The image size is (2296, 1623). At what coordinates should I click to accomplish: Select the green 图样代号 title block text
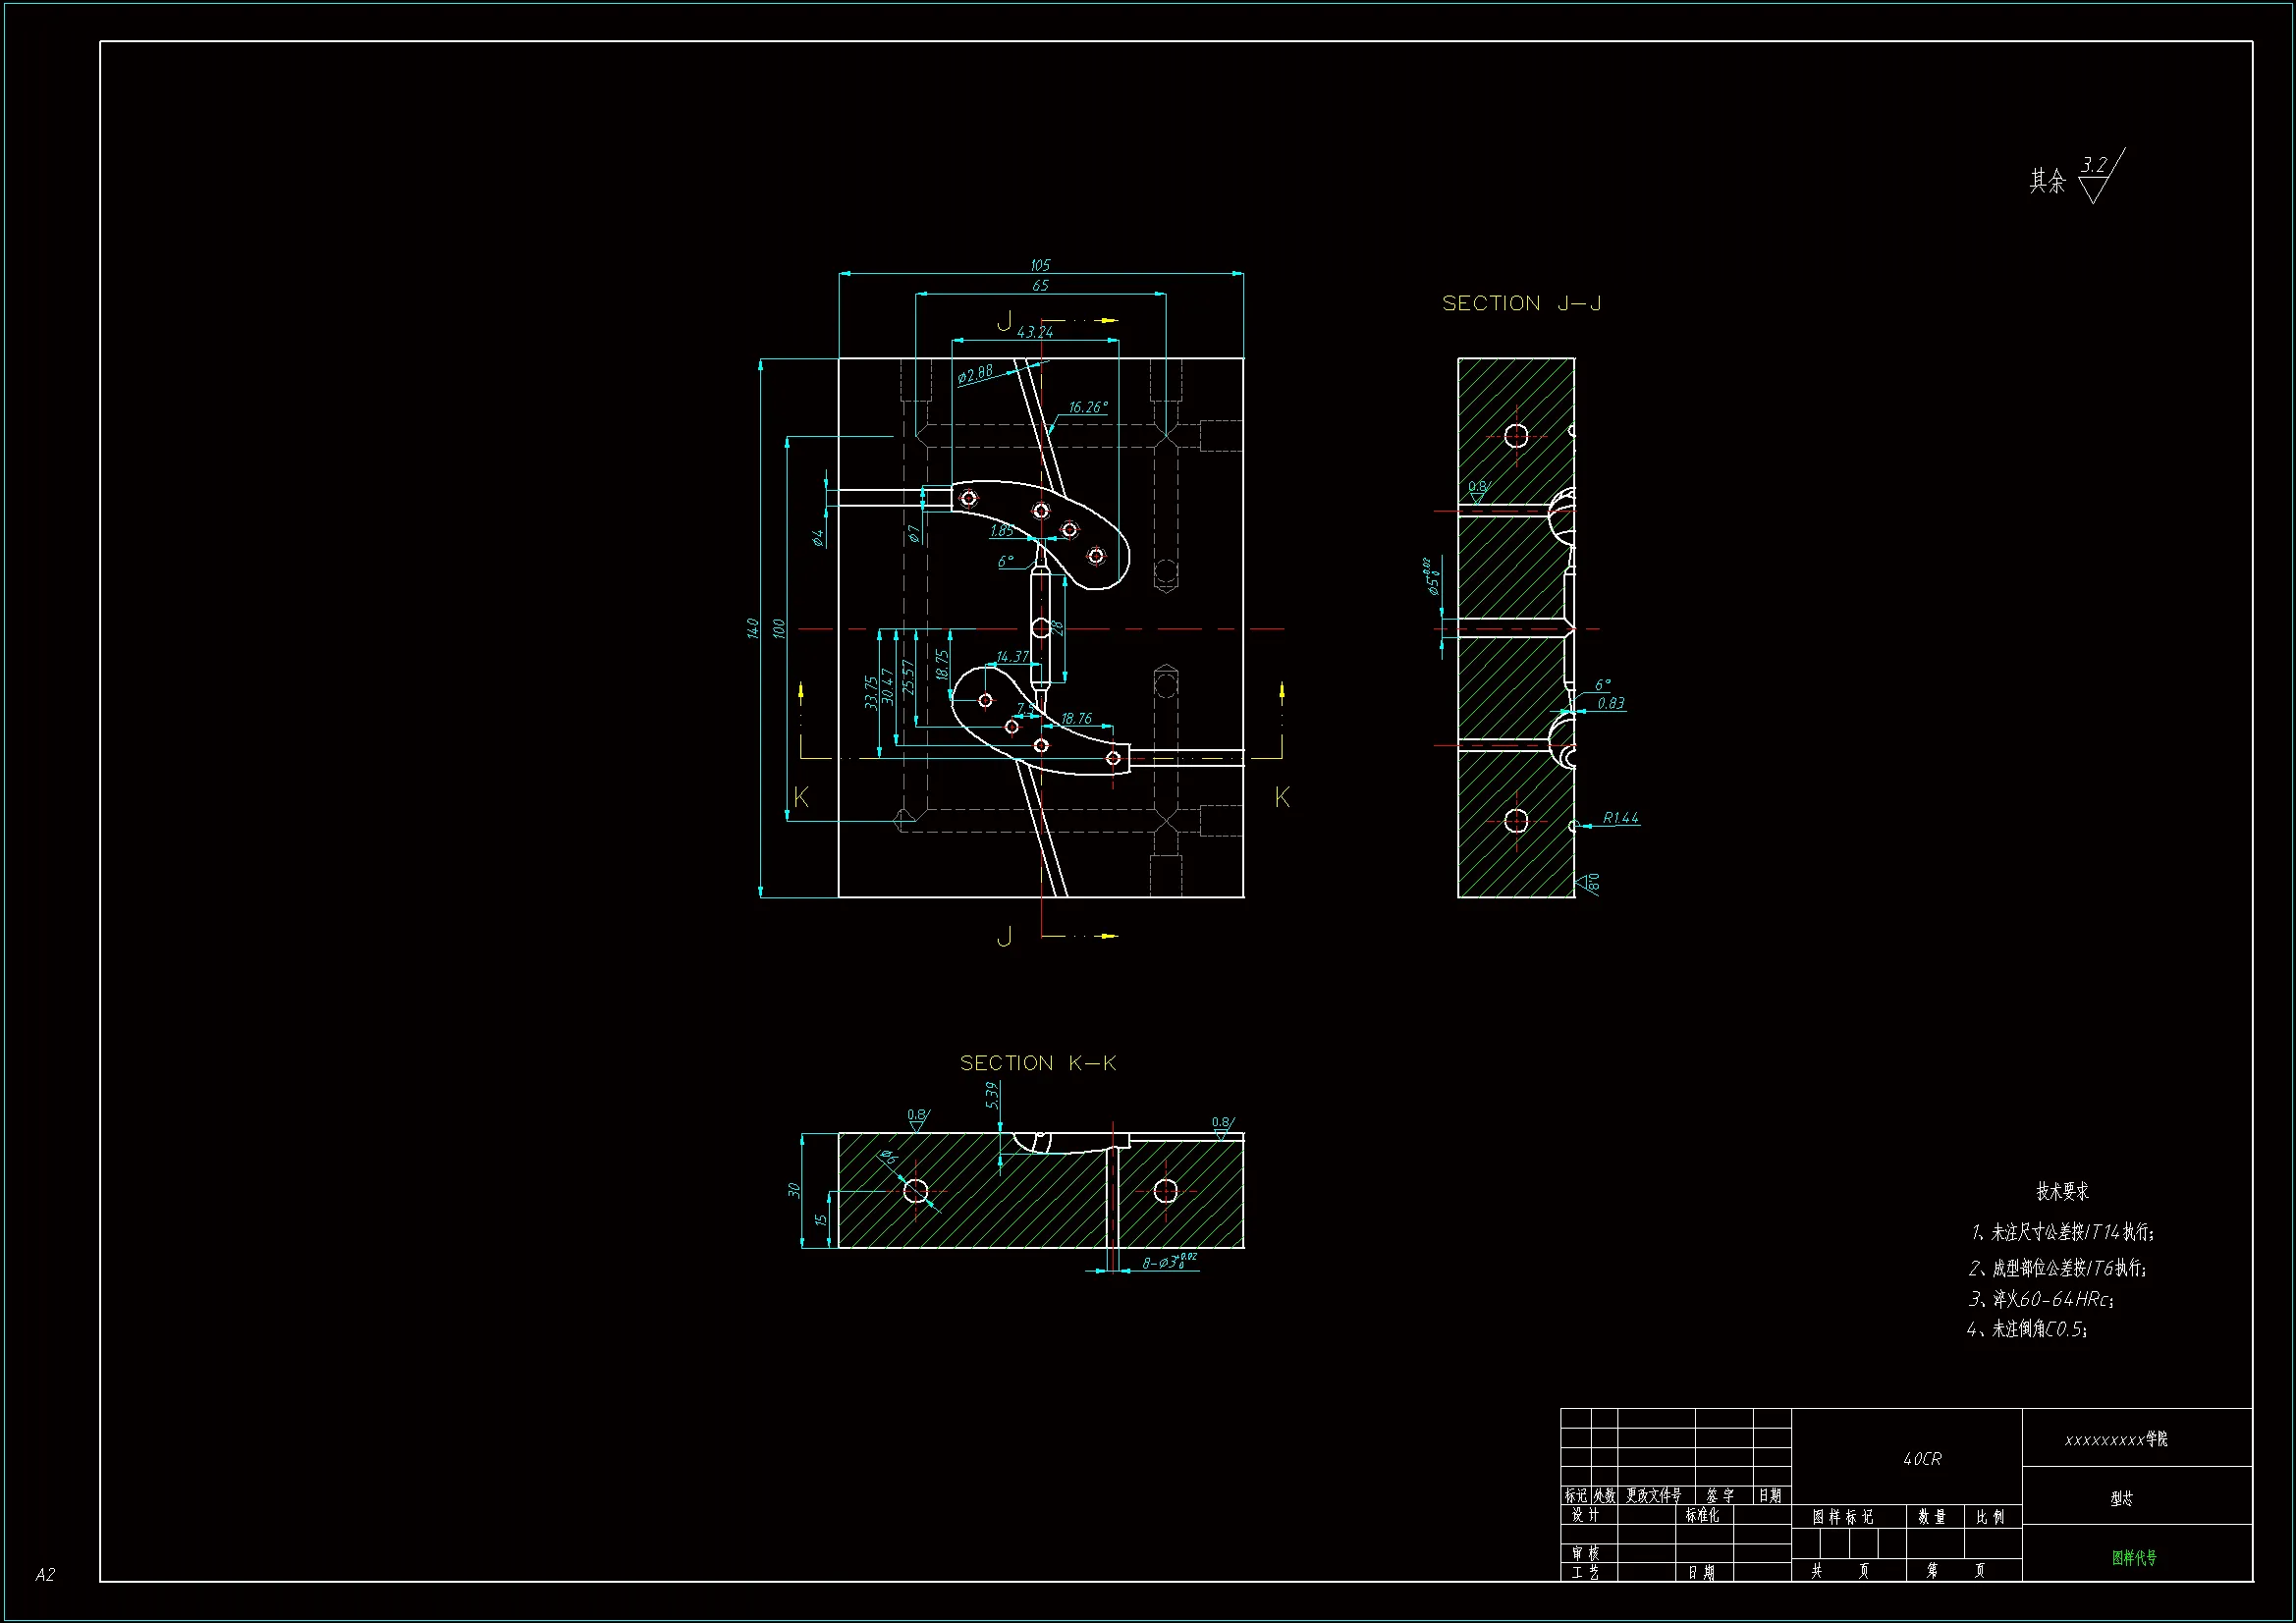[2134, 1557]
